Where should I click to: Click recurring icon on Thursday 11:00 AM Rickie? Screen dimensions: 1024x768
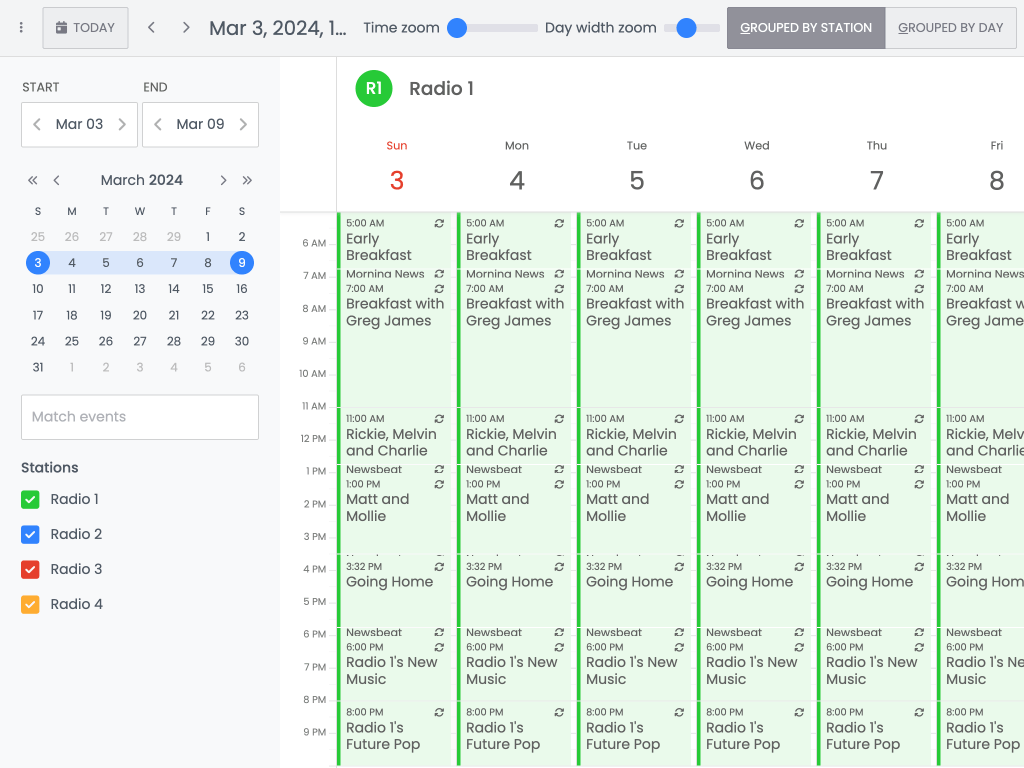(919, 419)
